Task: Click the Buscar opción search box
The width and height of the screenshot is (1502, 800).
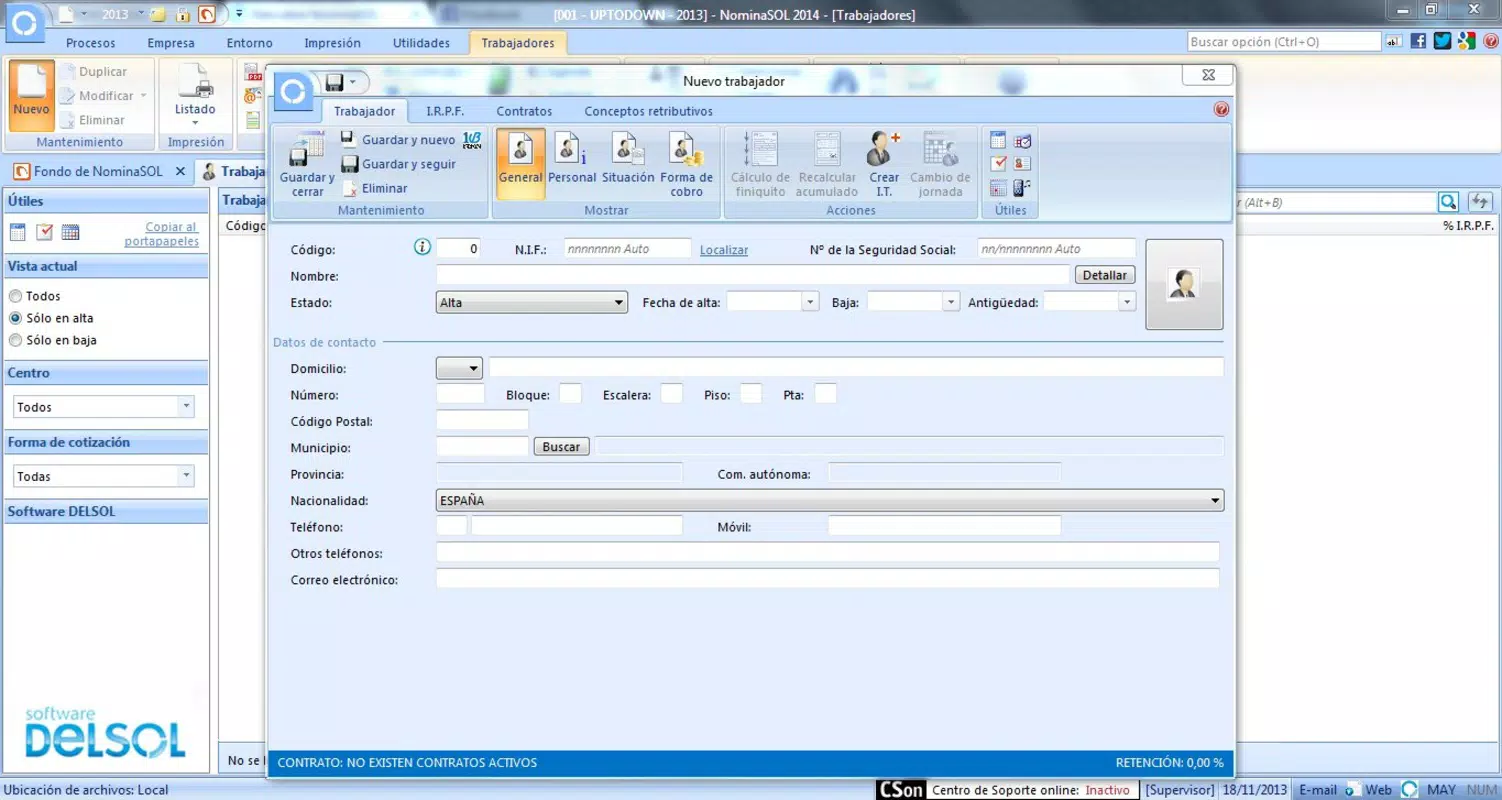Action: tap(1284, 42)
